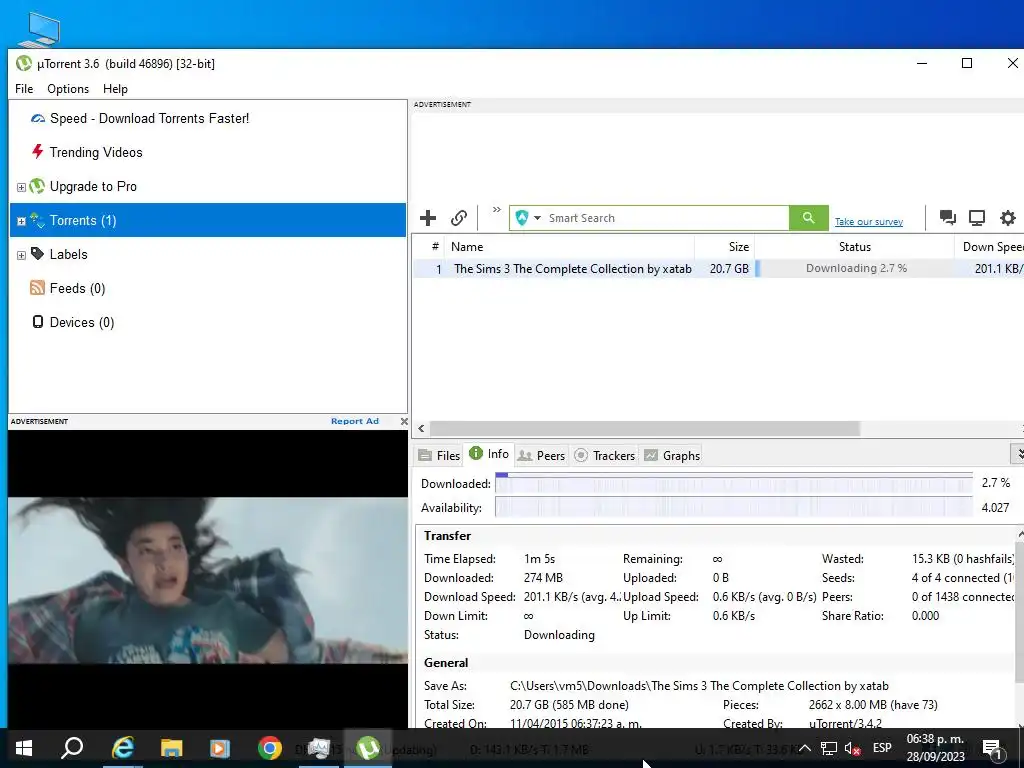
Task: Show hidden system tray icons
Action: click(805, 748)
